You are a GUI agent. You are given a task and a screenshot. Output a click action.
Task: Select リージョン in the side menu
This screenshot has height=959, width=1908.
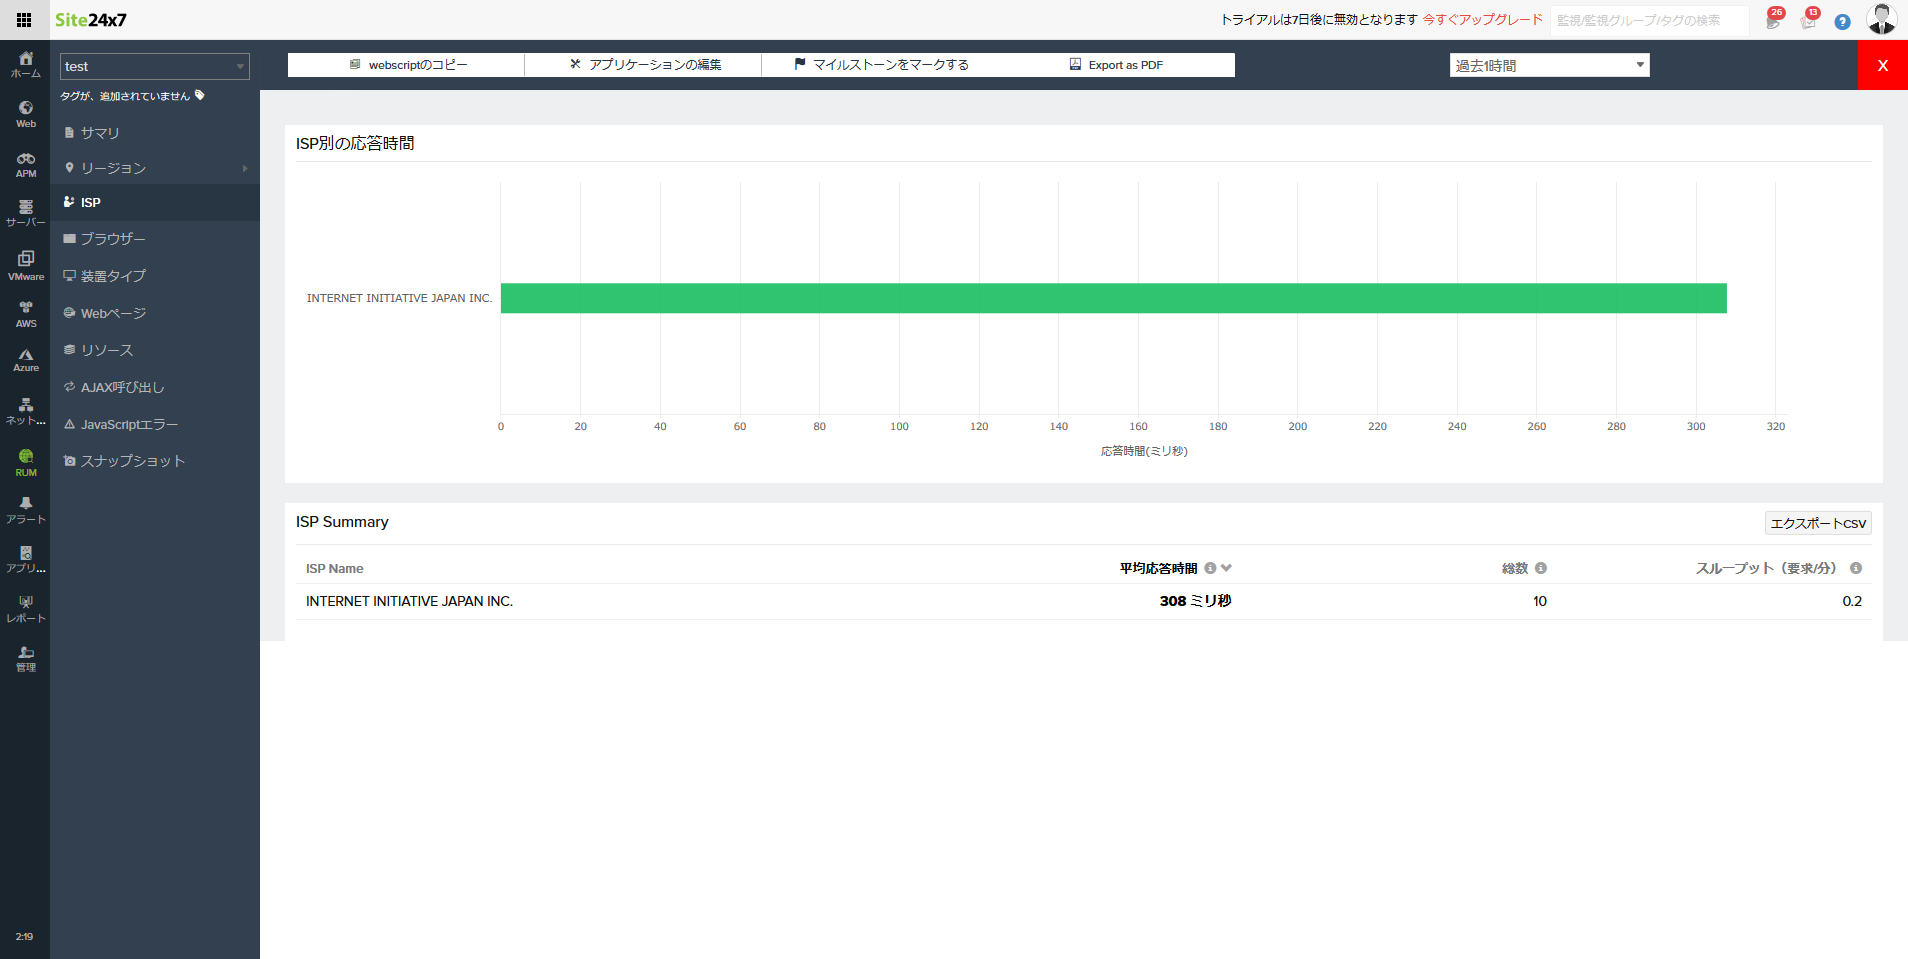(155, 168)
